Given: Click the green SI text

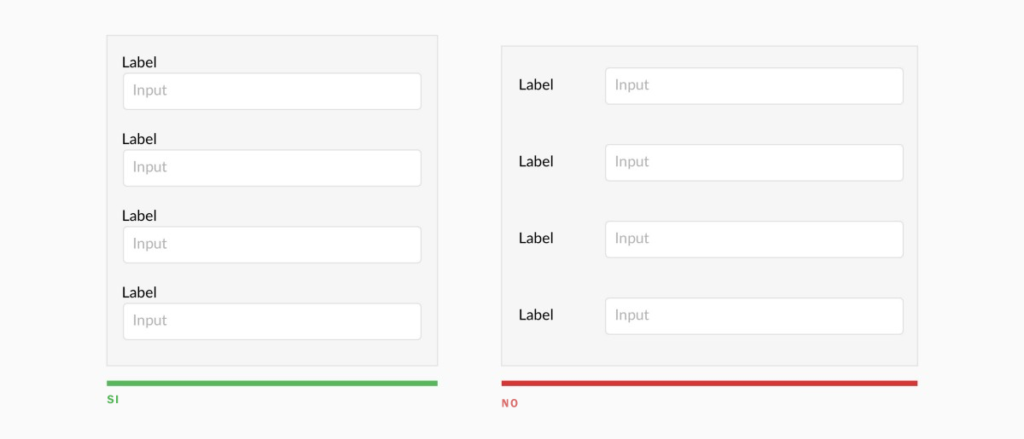Looking at the screenshot, I should (113, 400).
